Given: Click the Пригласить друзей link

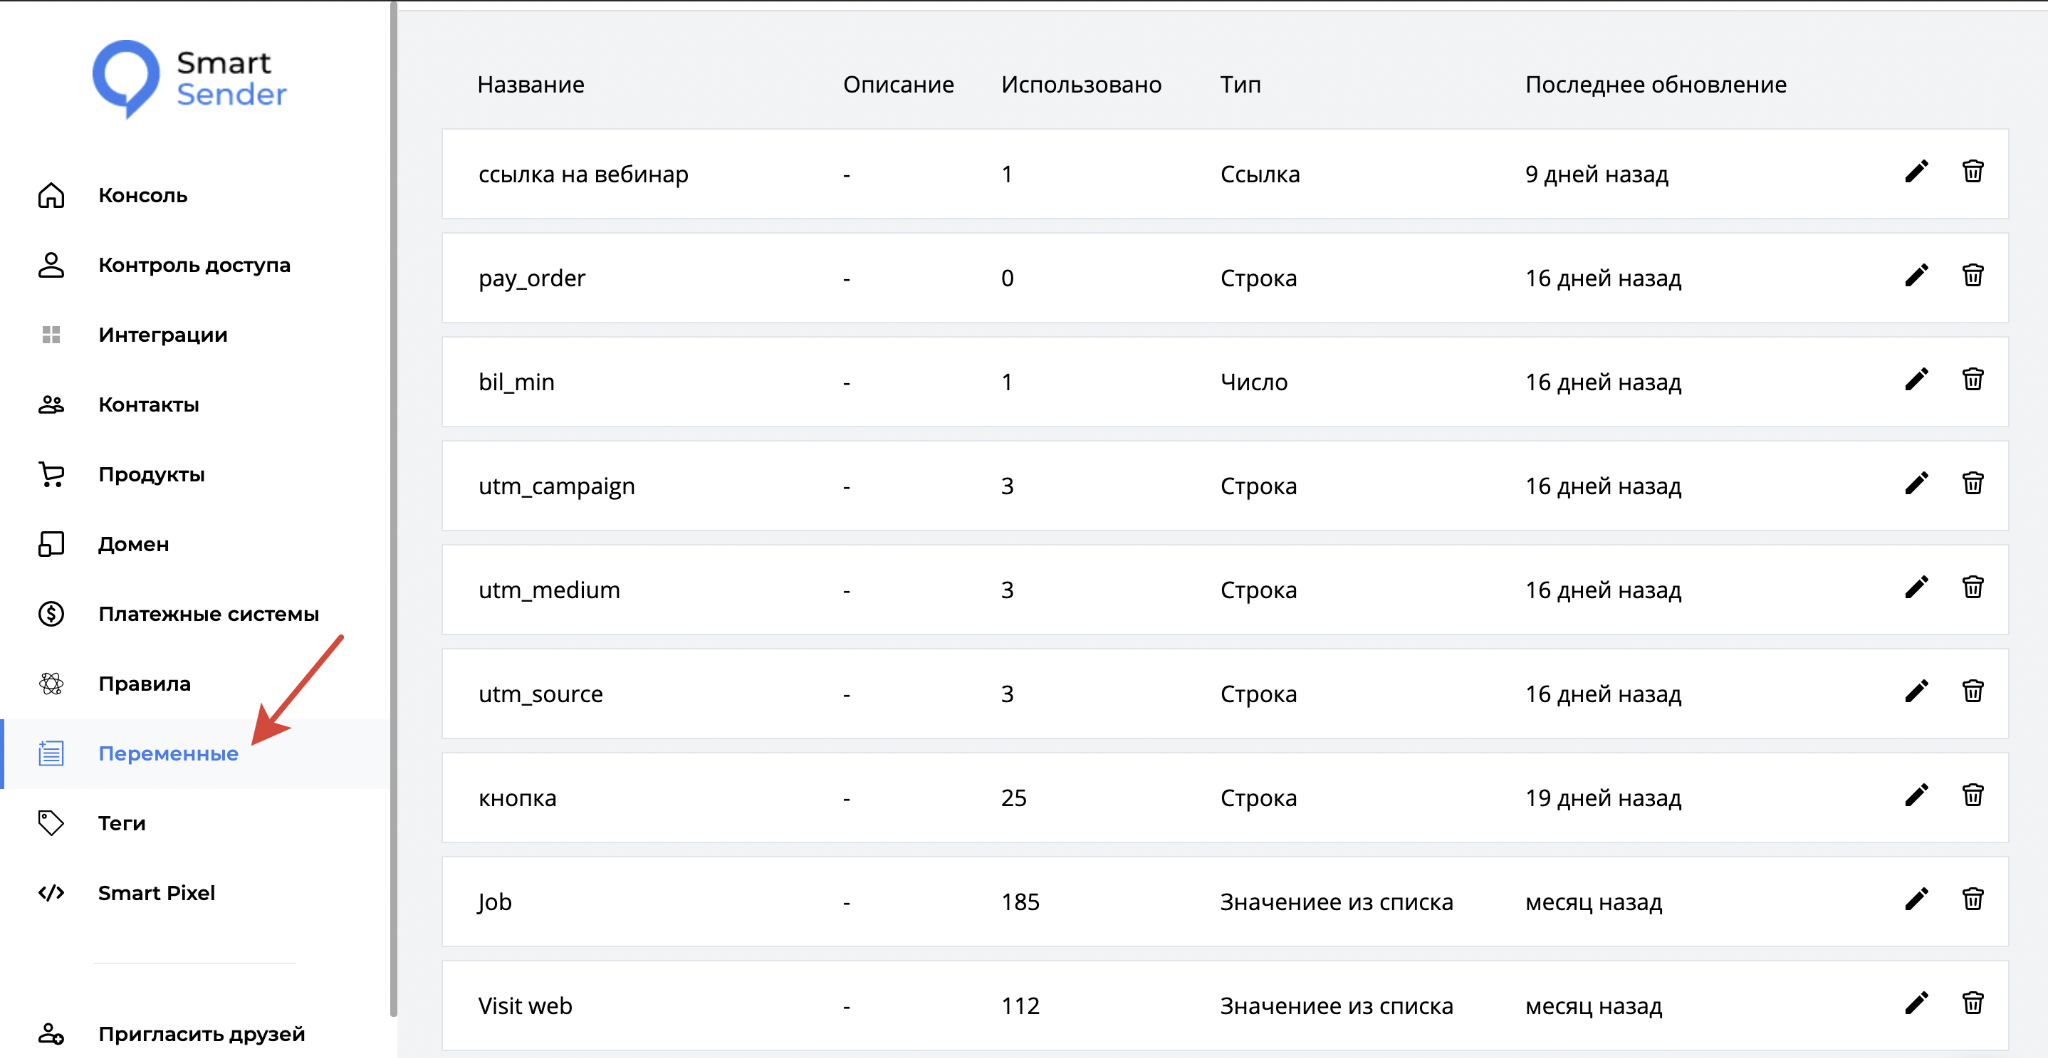Looking at the screenshot, I should point(201,1034).
